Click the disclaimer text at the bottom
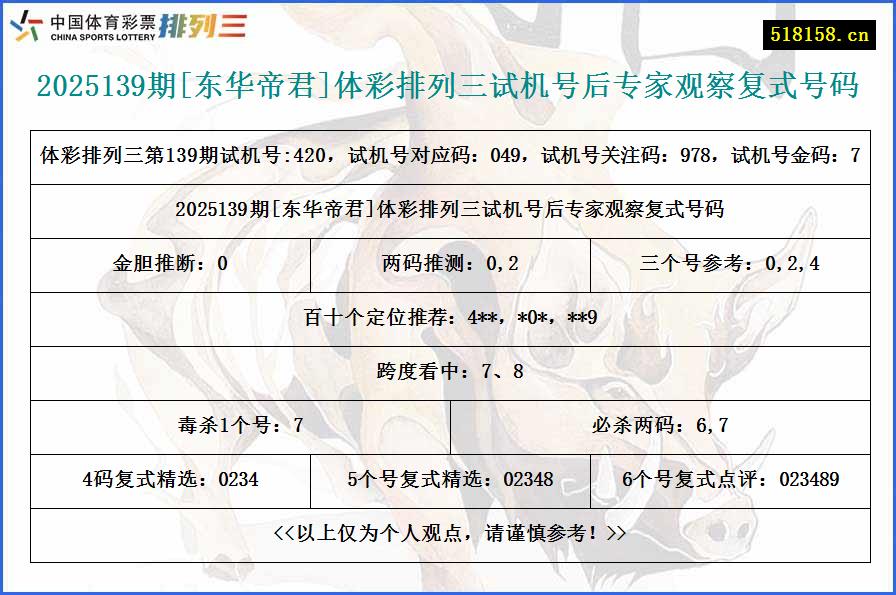This screenshot has height=595, width=896. [x=447, y=535]
